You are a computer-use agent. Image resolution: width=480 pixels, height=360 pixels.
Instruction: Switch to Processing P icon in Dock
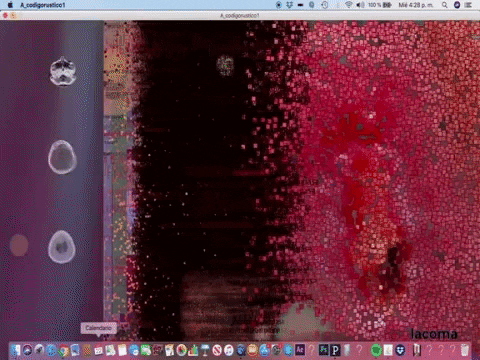coord(335,350)
